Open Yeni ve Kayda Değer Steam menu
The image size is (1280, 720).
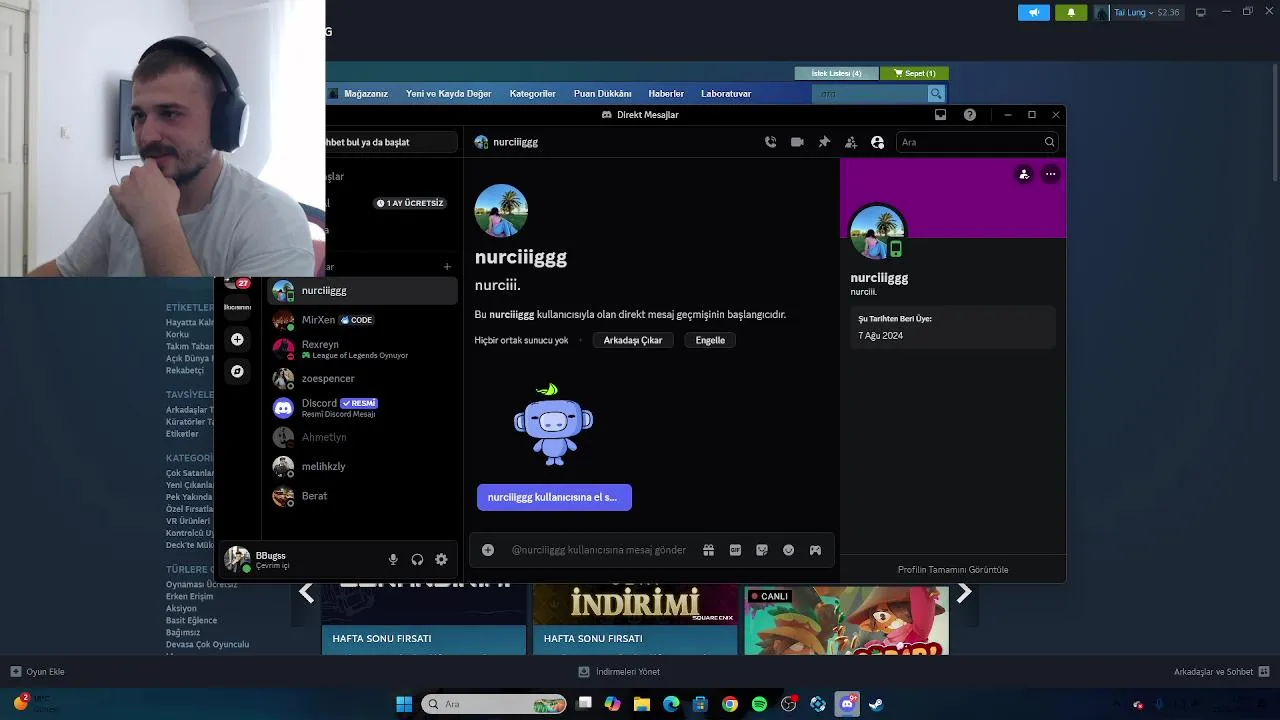pos(448,94)
